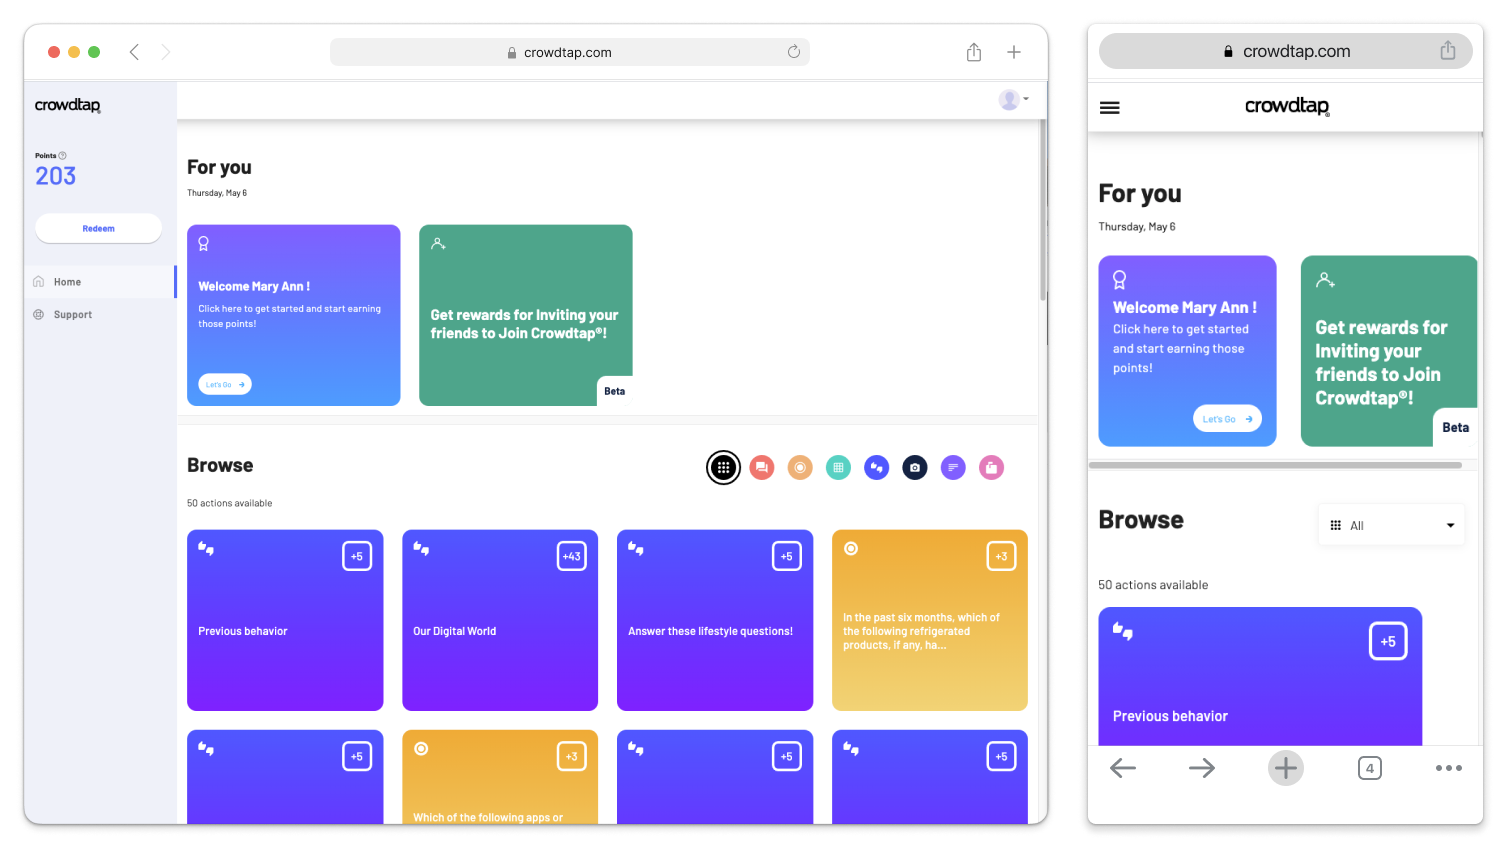Open the three-dot browser menu on mobile
The height and width of the screenshot is (848, 1507).
pyautogui.click(x=1448, y=768)
